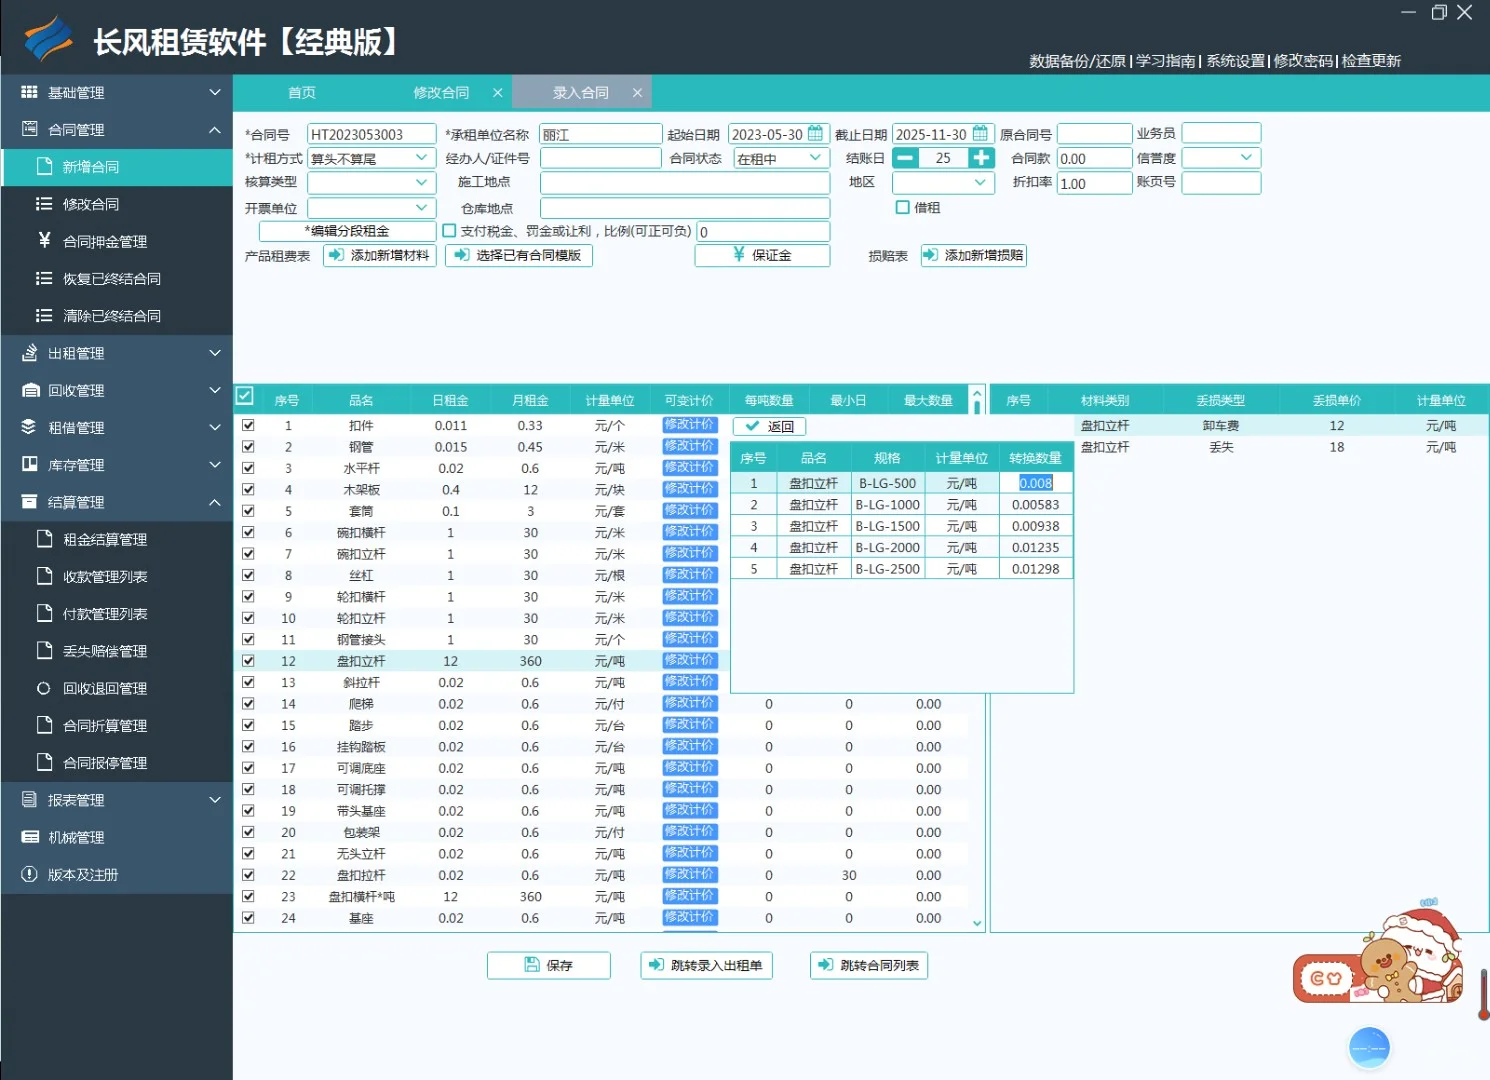This screenshot has width=1490, height=1080.
Task: Close the 修改合同 tab
Action: click(x=498, y=92)
